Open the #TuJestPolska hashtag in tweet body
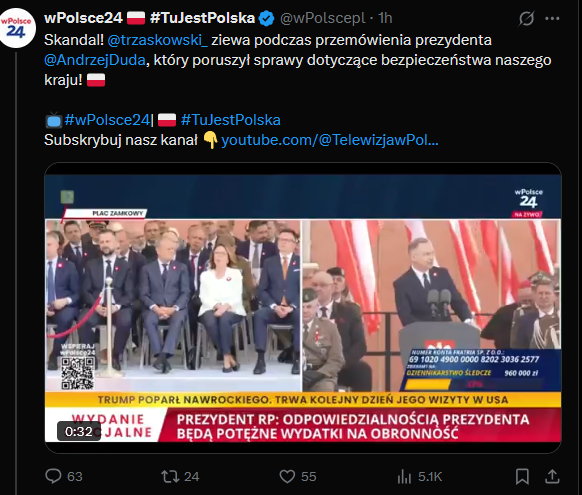This screenshot has height=495, width=582. pos(230,120)
